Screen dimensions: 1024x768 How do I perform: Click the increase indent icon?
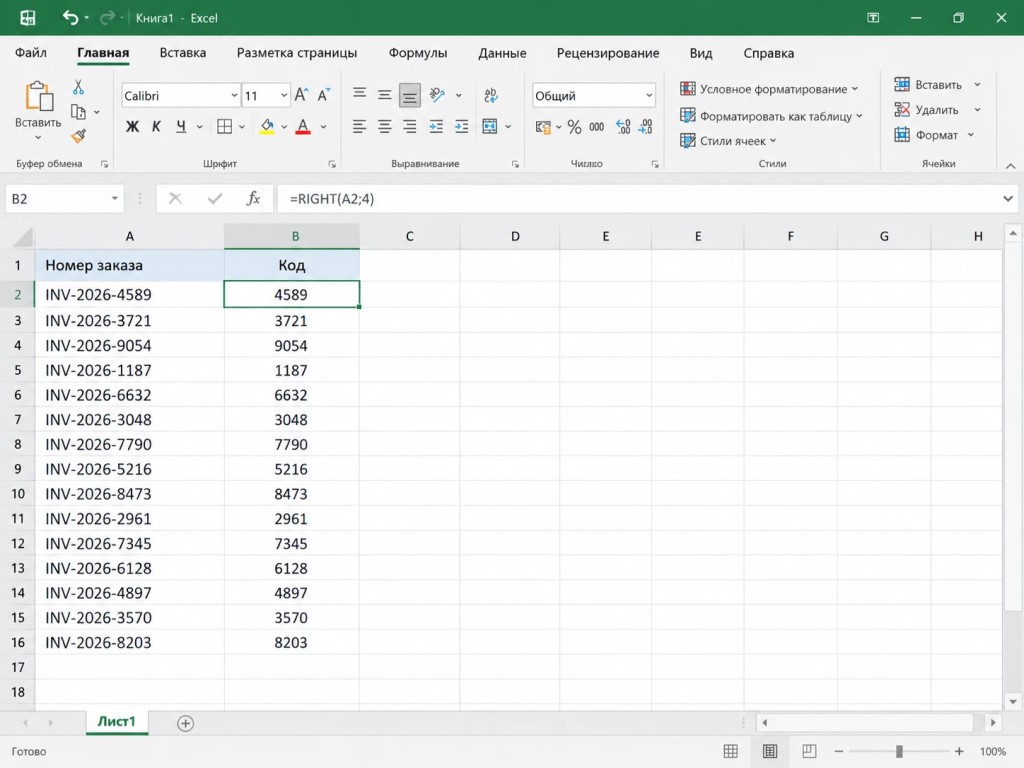[461, 127]
